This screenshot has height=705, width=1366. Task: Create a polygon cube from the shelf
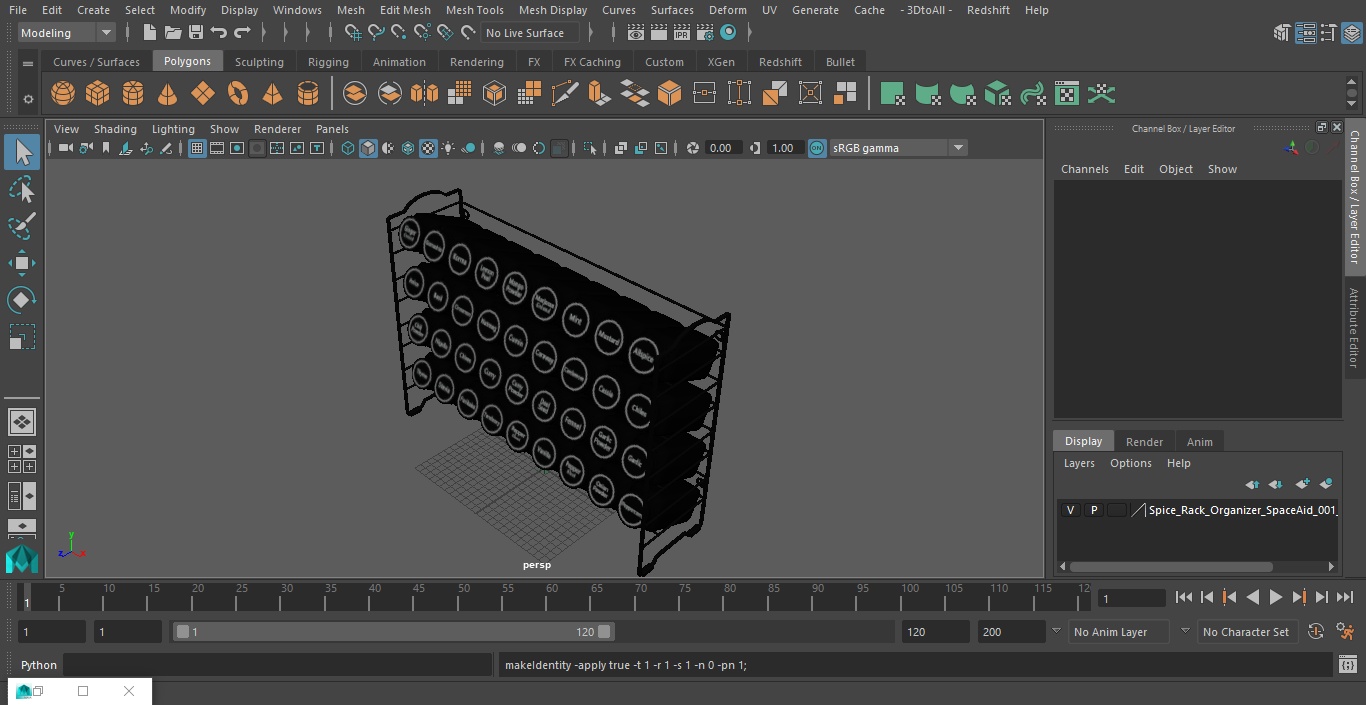98,94
